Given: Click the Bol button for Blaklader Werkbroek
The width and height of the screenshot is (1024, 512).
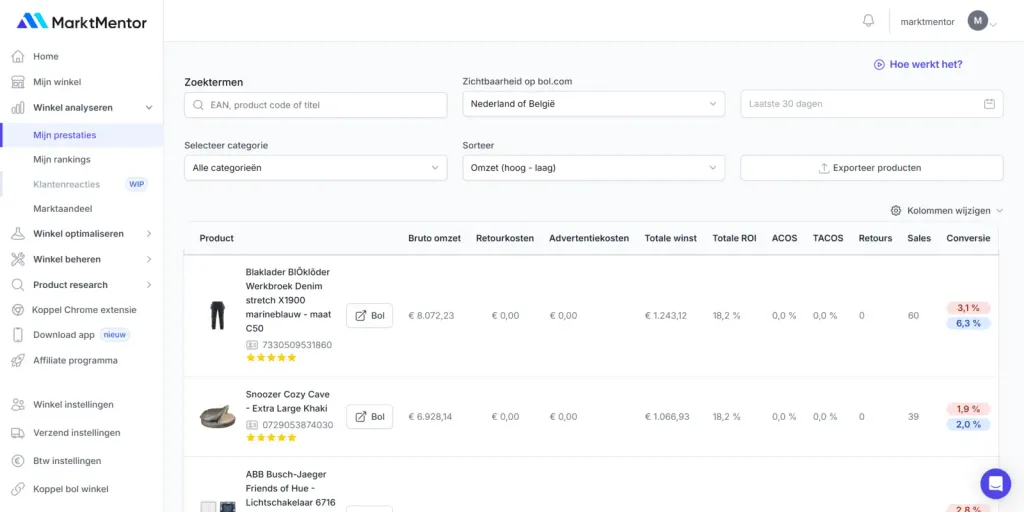Looking at the screenshot, I should (370, 315).
